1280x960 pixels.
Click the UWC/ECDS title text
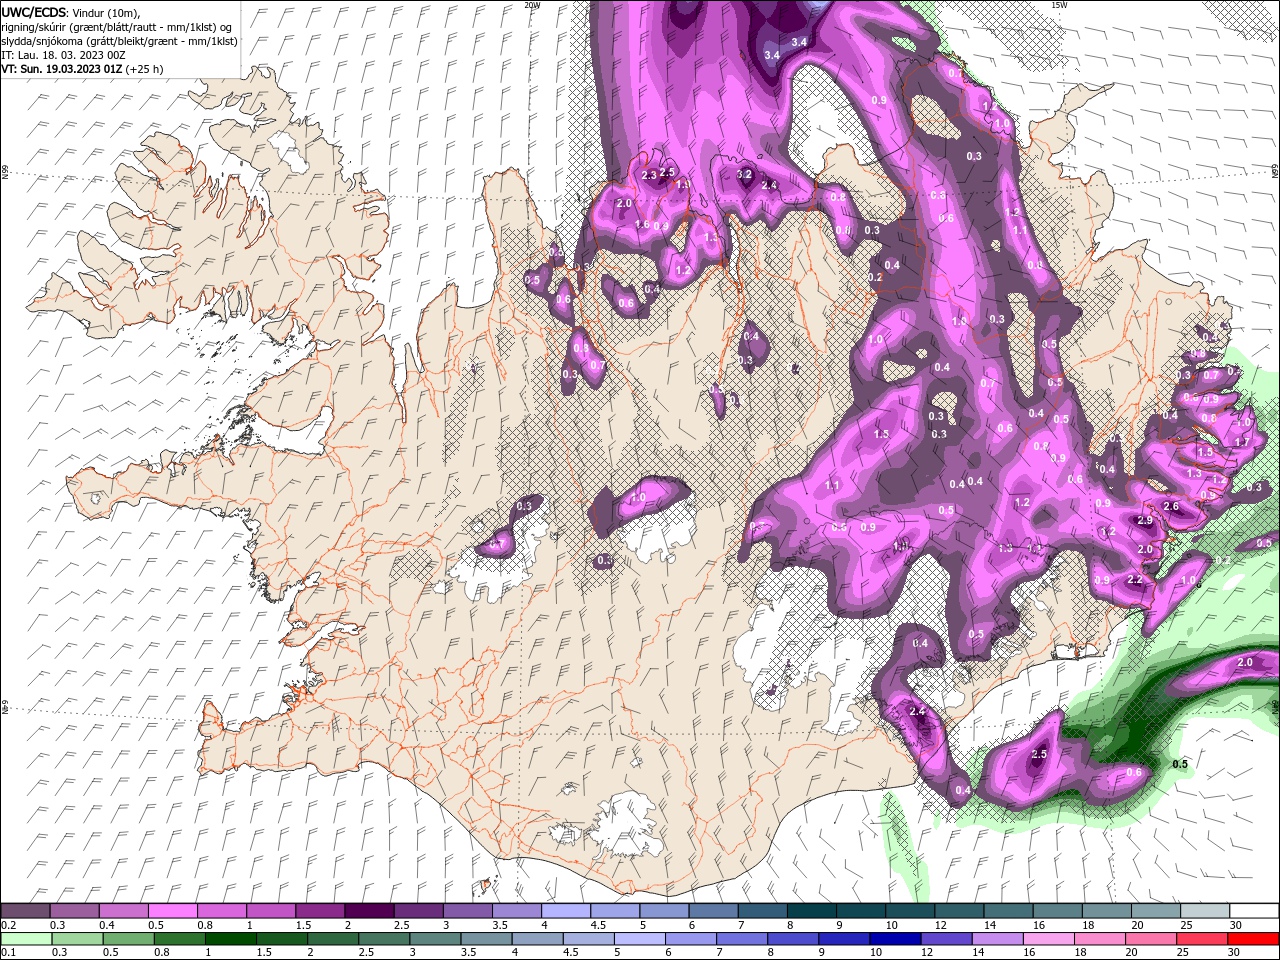[x=33, y=12]
